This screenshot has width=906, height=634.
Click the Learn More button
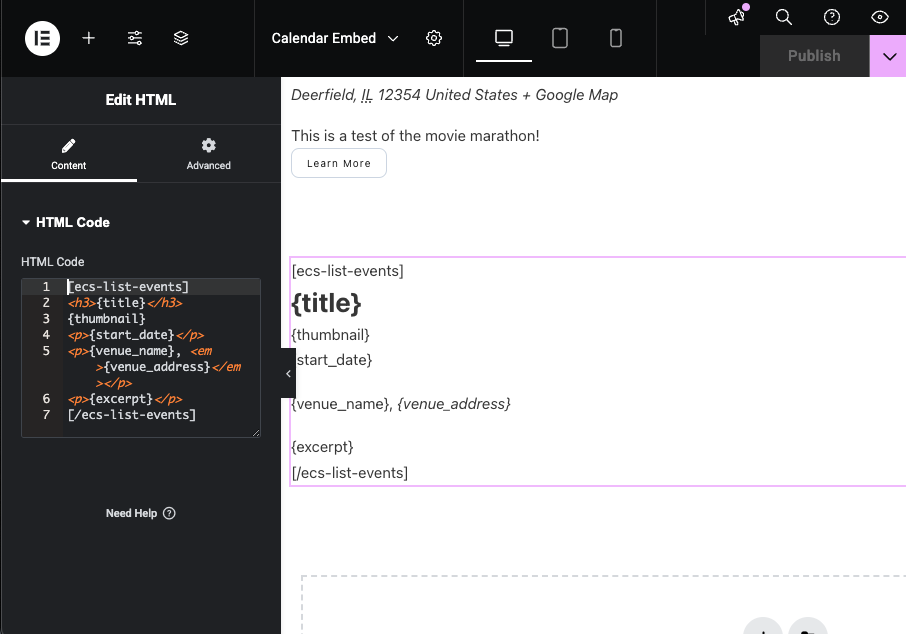tap(339, 163)
